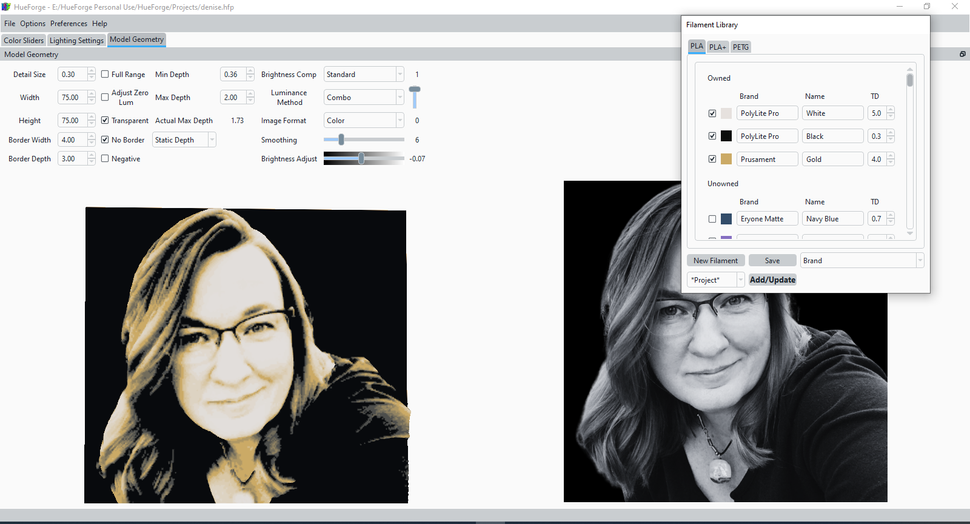The width and height of the screenshot is (970, 524).
Task: Click the White filament color swatch
Action: [726, 113]
